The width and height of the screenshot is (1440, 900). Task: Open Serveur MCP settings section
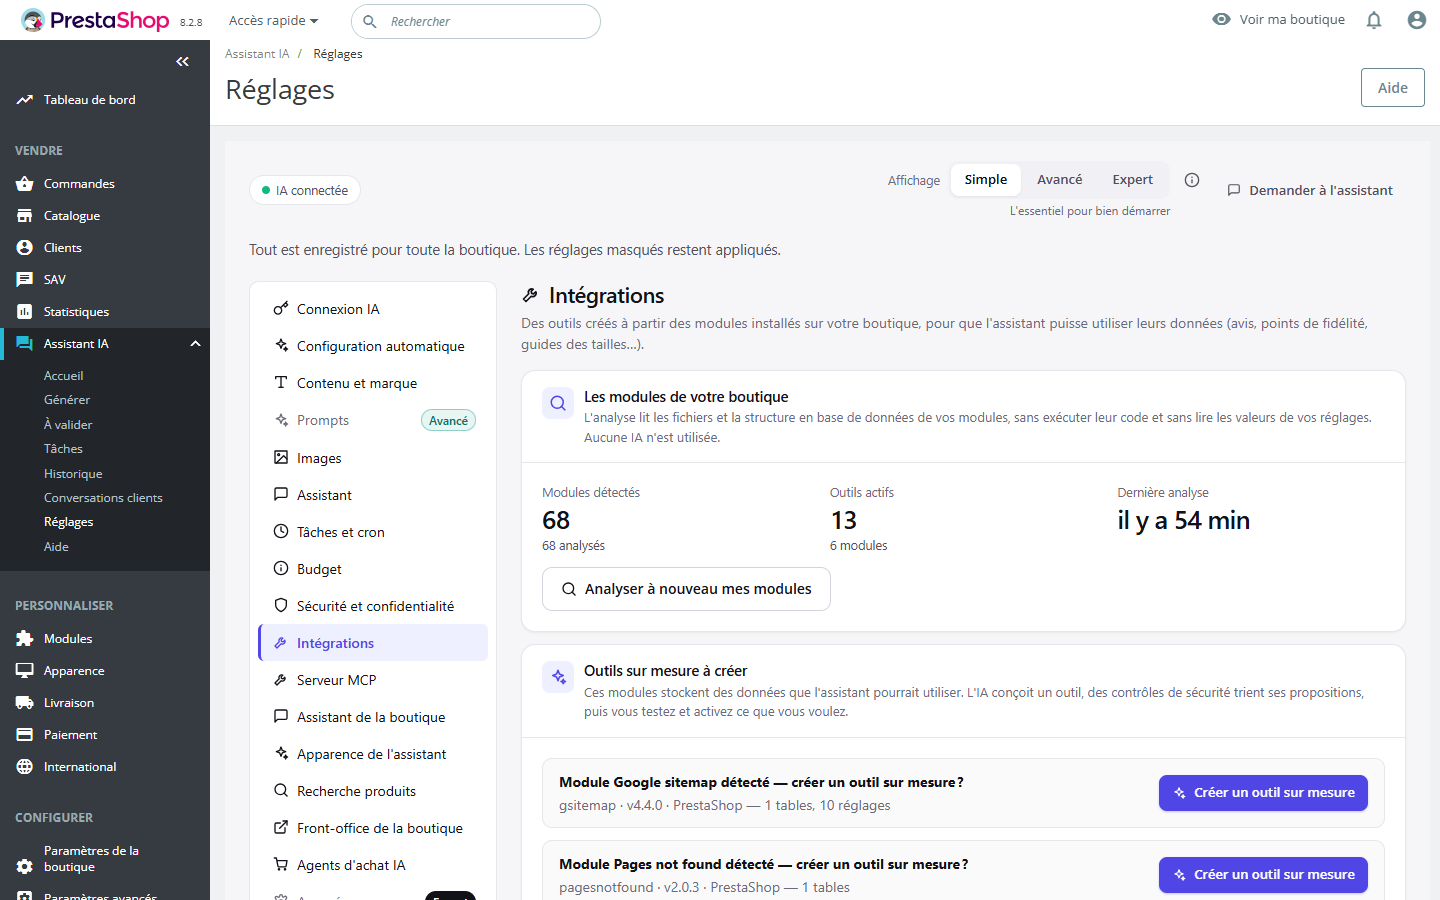coord(373,680)
